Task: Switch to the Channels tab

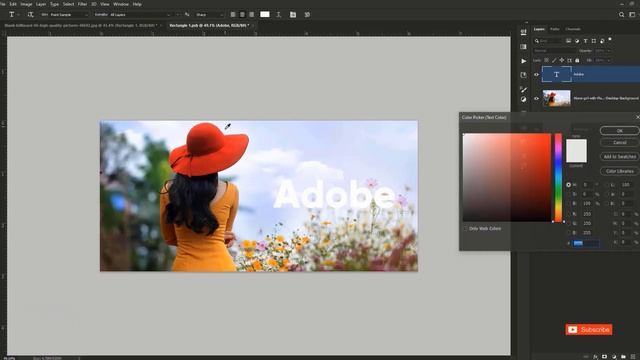Action: (x=573, y=29)
